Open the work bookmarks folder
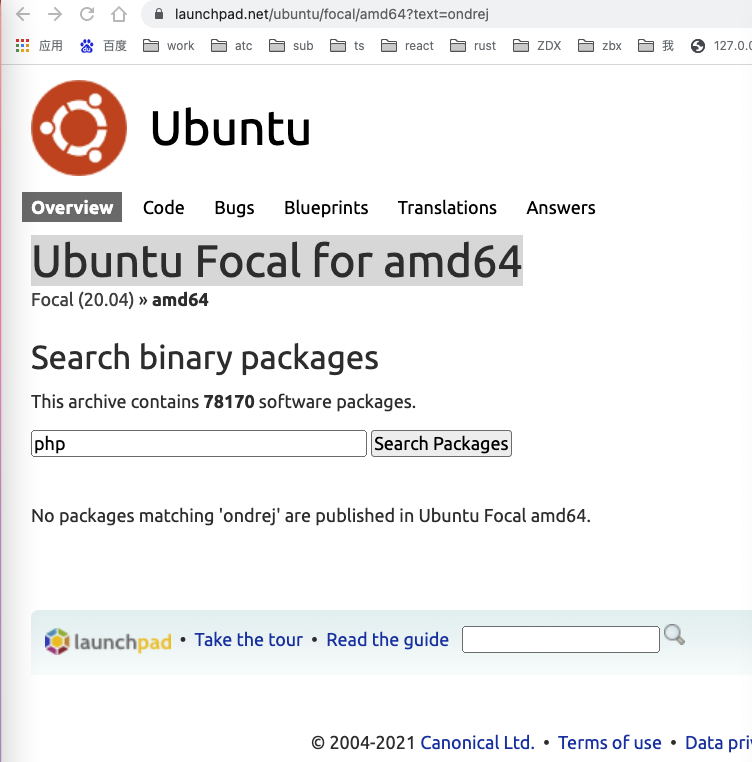Screen dimensions: 752x762 coord(168,46)
